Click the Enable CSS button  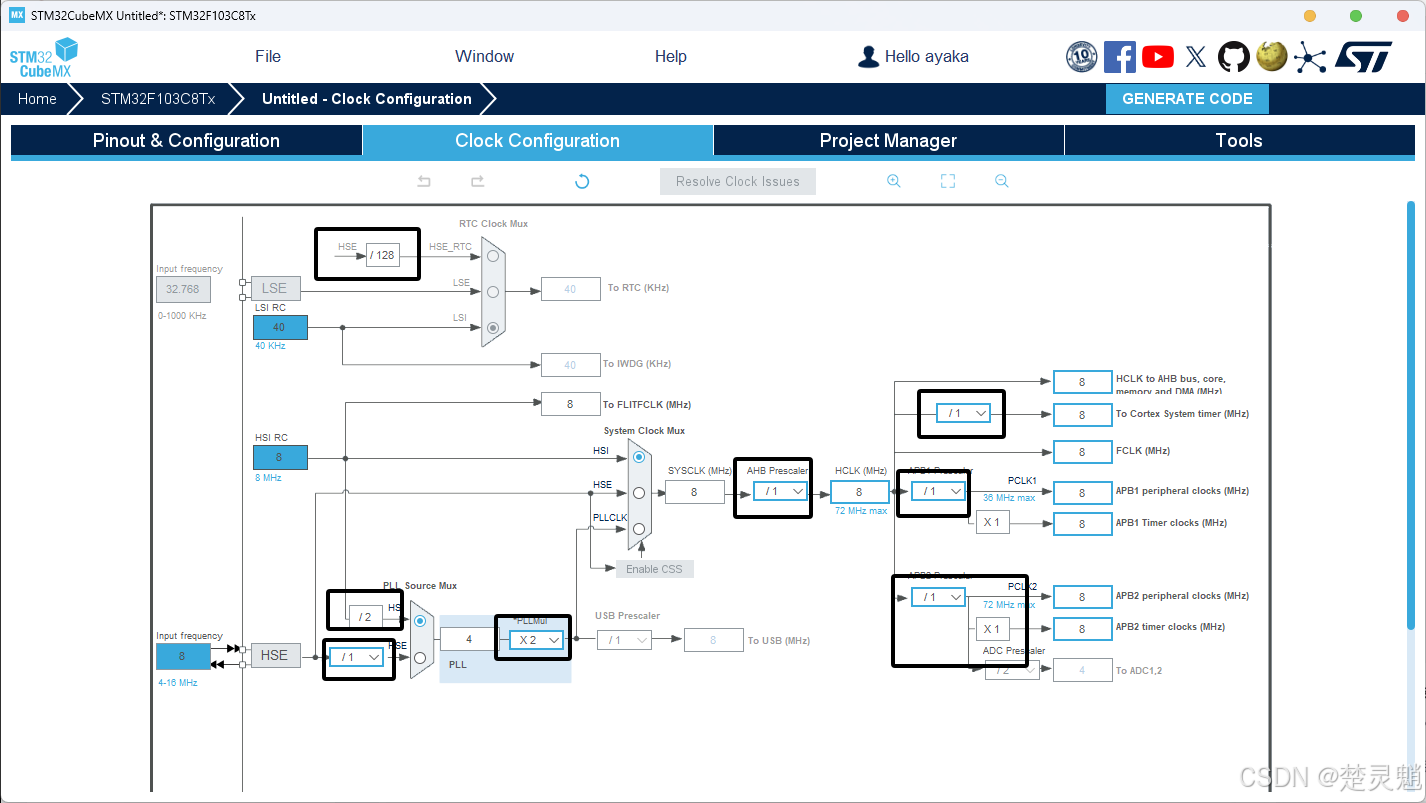[654, 569]
